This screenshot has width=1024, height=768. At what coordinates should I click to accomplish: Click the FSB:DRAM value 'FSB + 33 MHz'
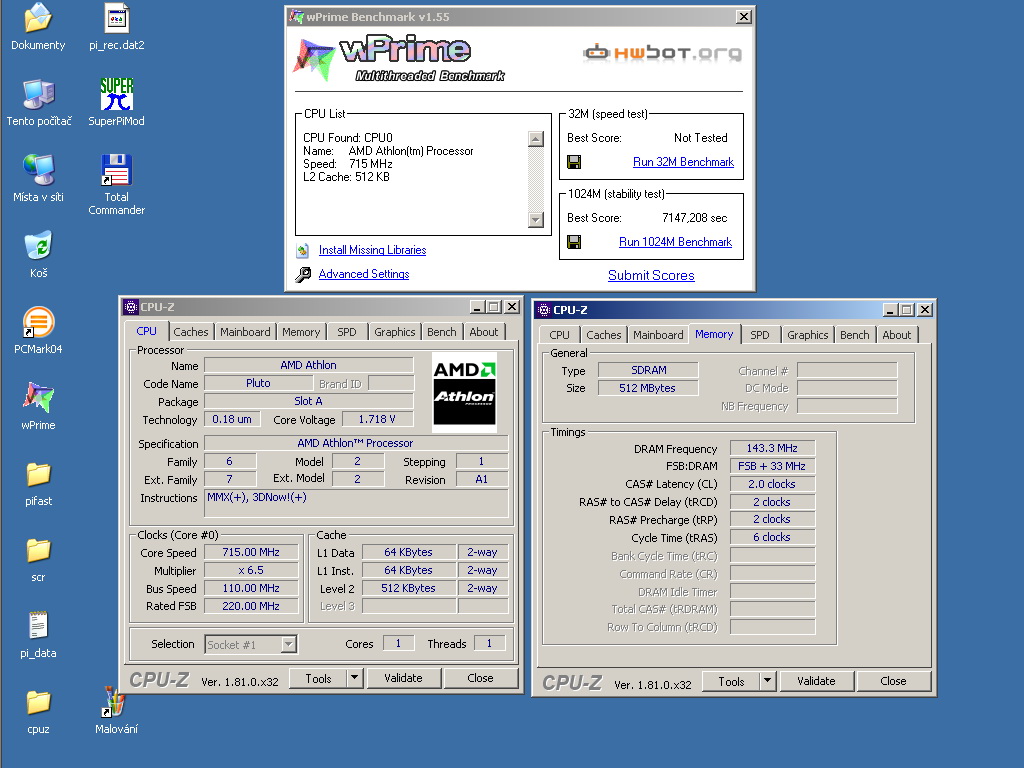[x=772, y=466]
